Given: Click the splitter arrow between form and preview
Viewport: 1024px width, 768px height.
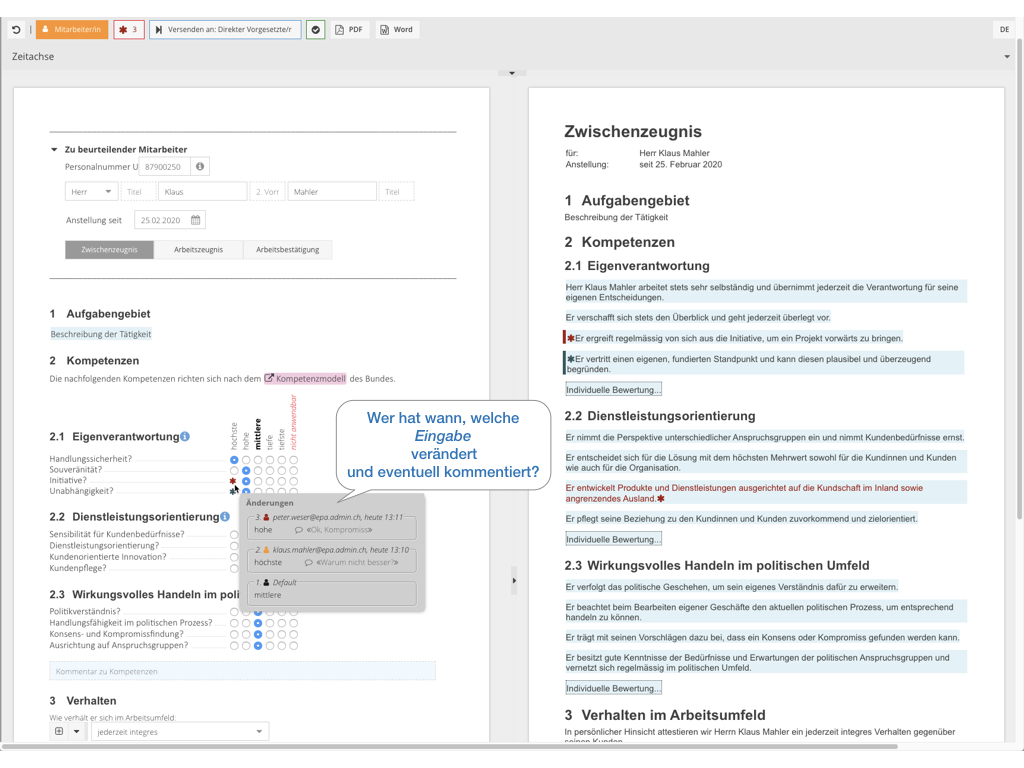Looking at the screenshot, I should pyautogui.click(x=514, y=581).
